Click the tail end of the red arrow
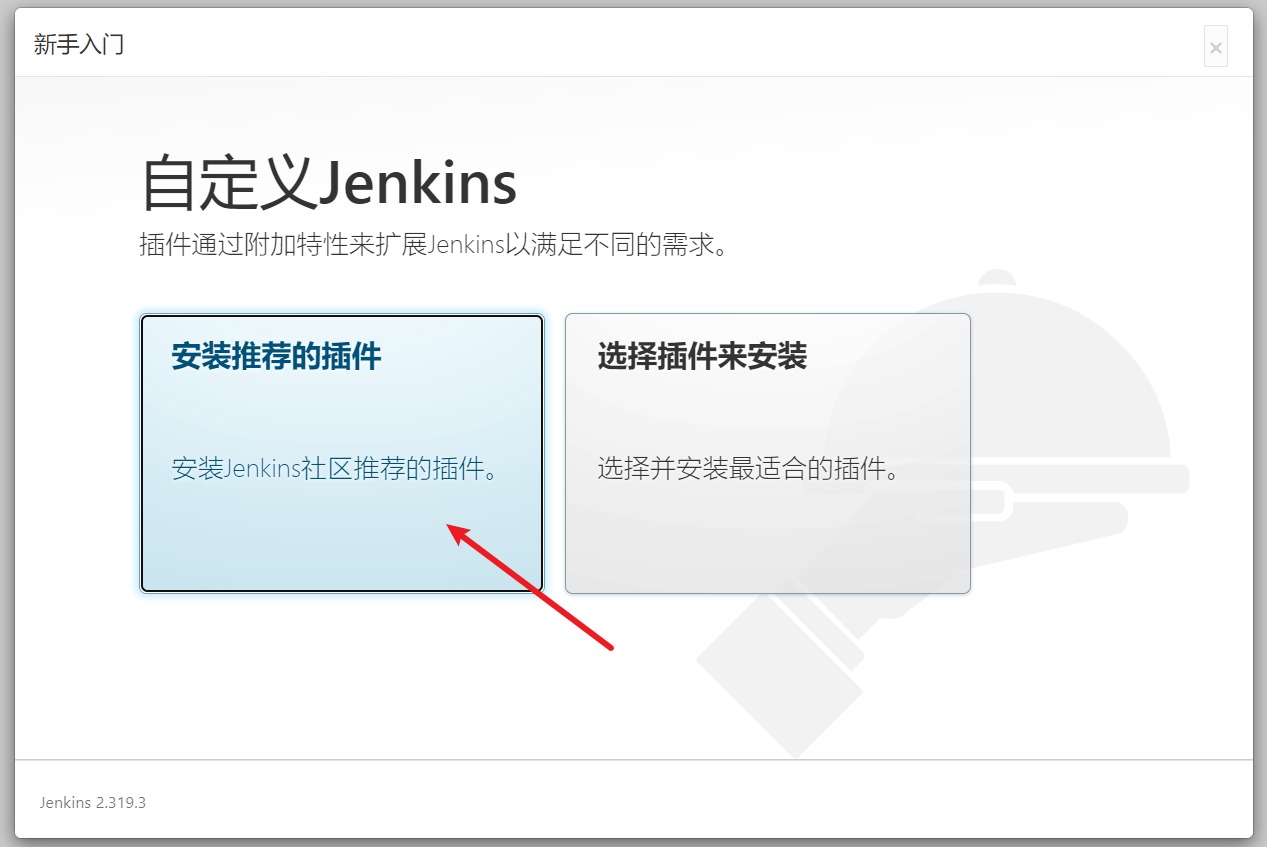The width and height of the screenshot is (1267, 847). point(610,648)
